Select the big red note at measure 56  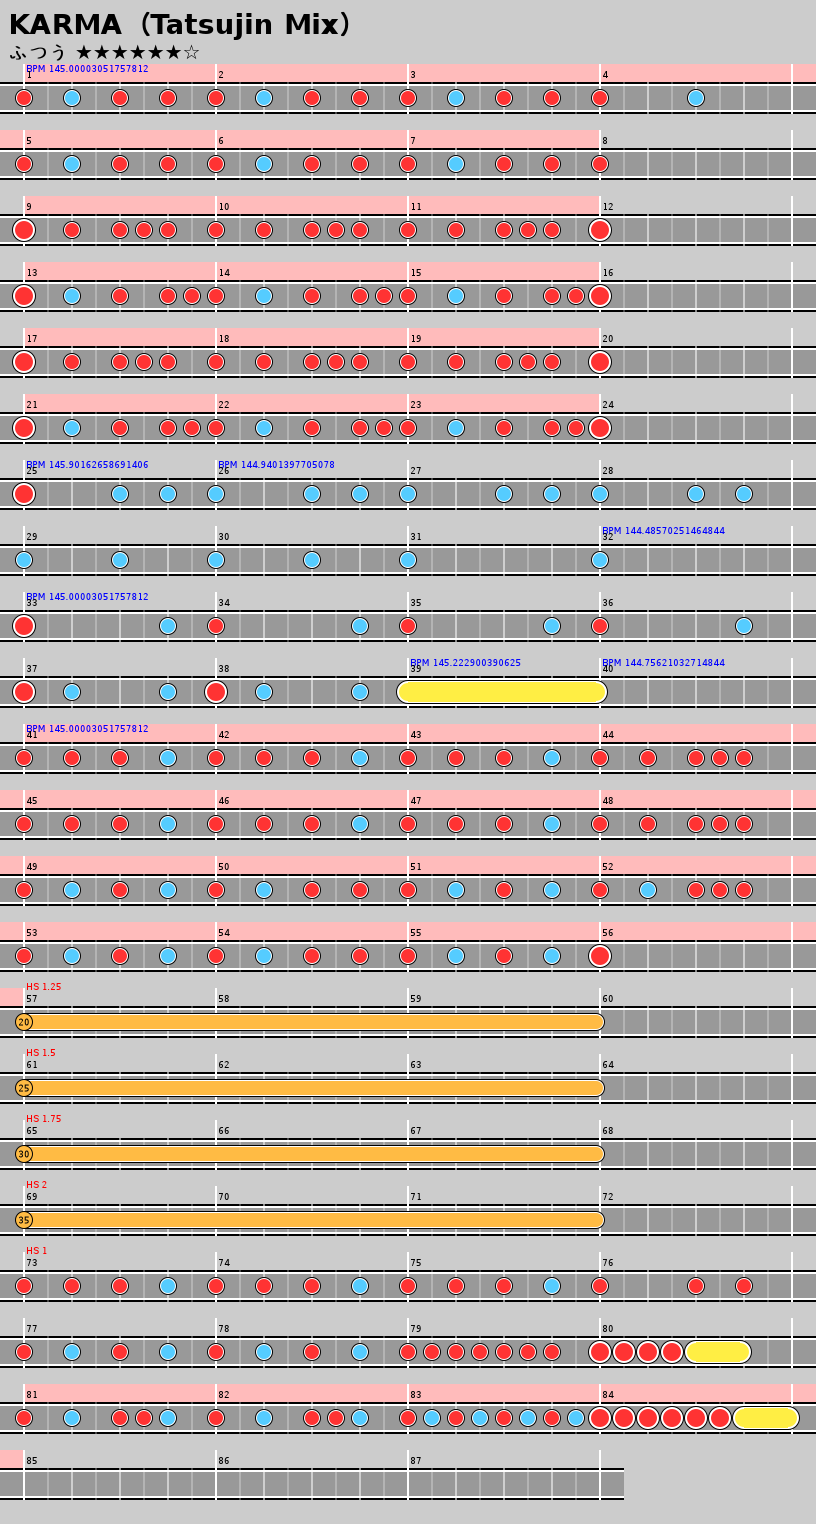click(600, 956)
